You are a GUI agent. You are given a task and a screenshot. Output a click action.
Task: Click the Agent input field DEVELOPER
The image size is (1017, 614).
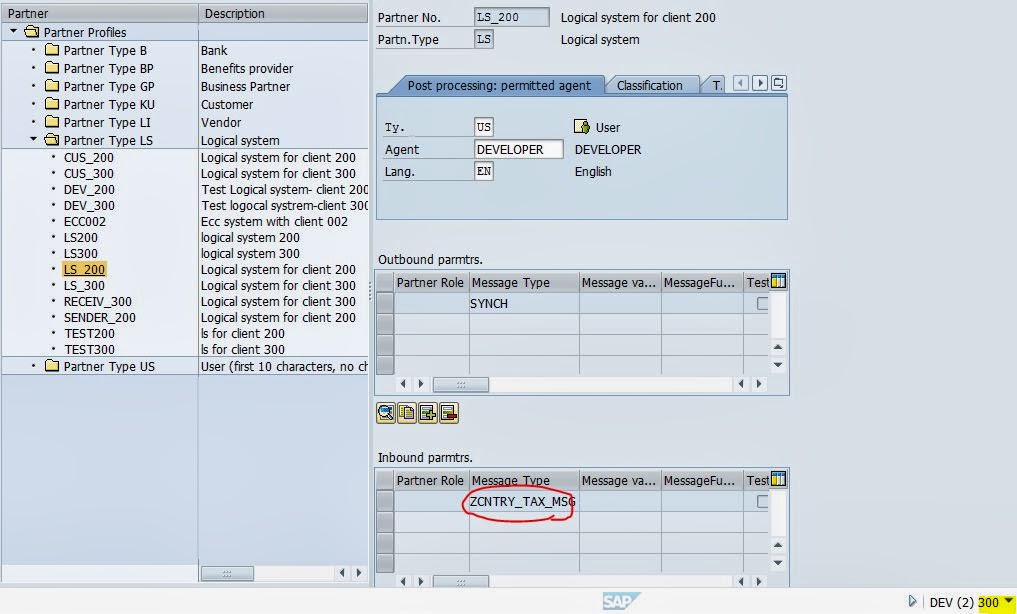pyautogui.click(x=518, y=149)
